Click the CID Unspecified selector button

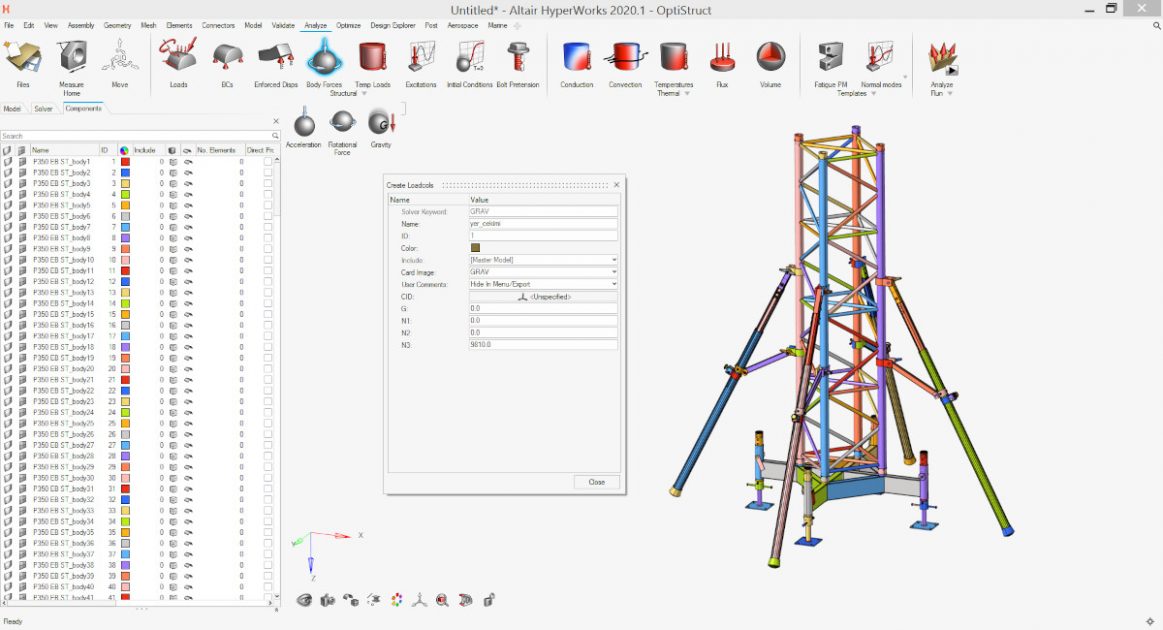[x=543, y=297]
